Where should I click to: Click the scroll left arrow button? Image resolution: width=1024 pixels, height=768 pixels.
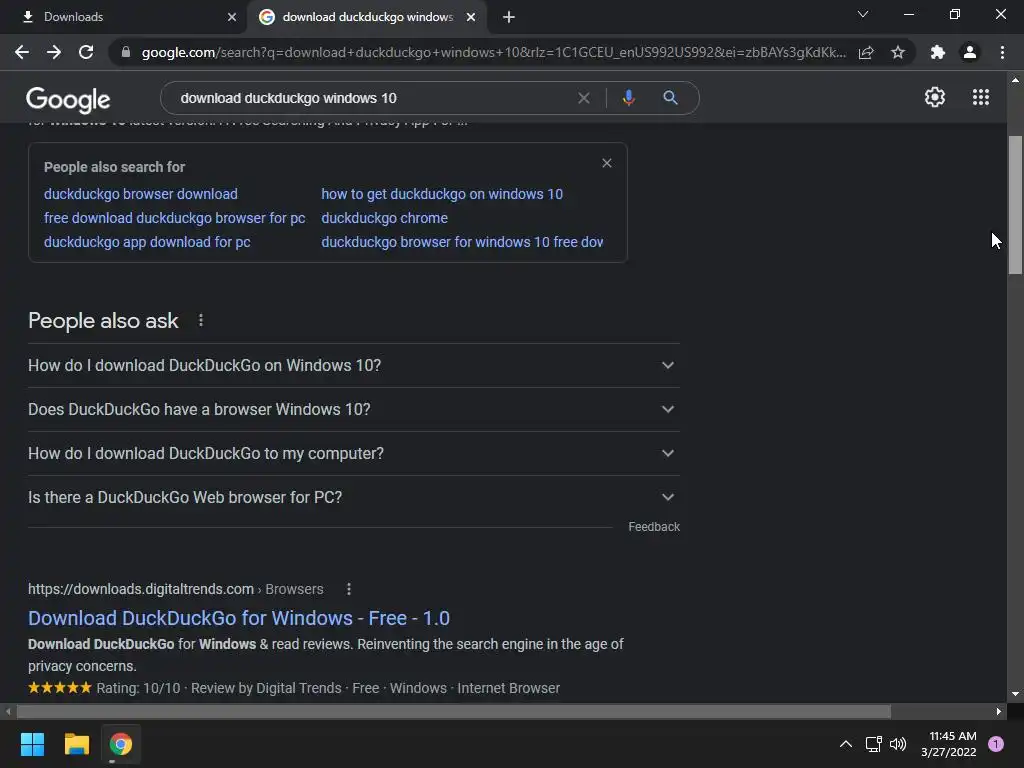pyautogui.click(x=8, y=712)
